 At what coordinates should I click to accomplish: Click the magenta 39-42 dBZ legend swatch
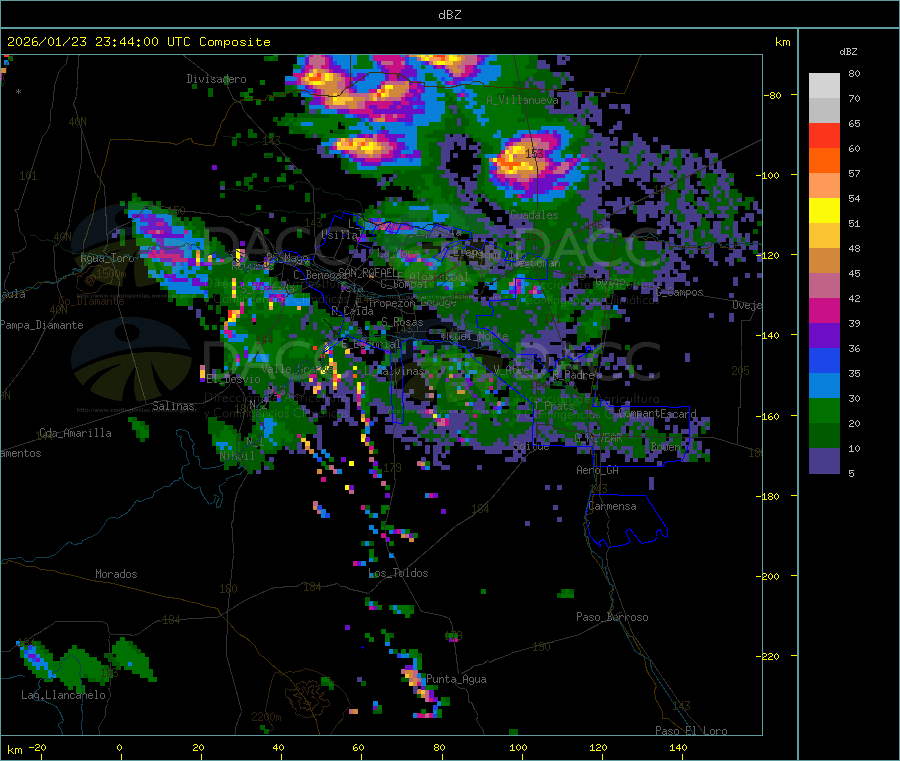[x=824, y=310]
